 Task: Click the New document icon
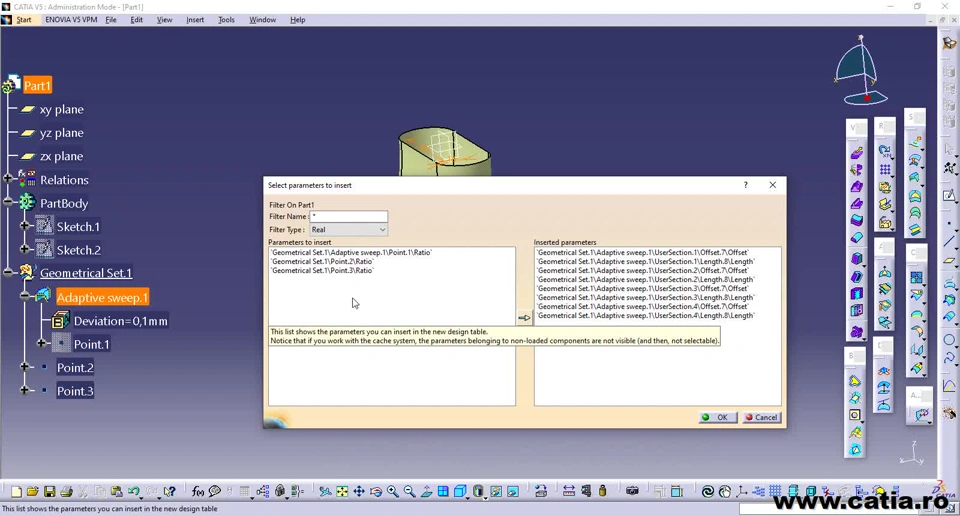tap(17, 491)
